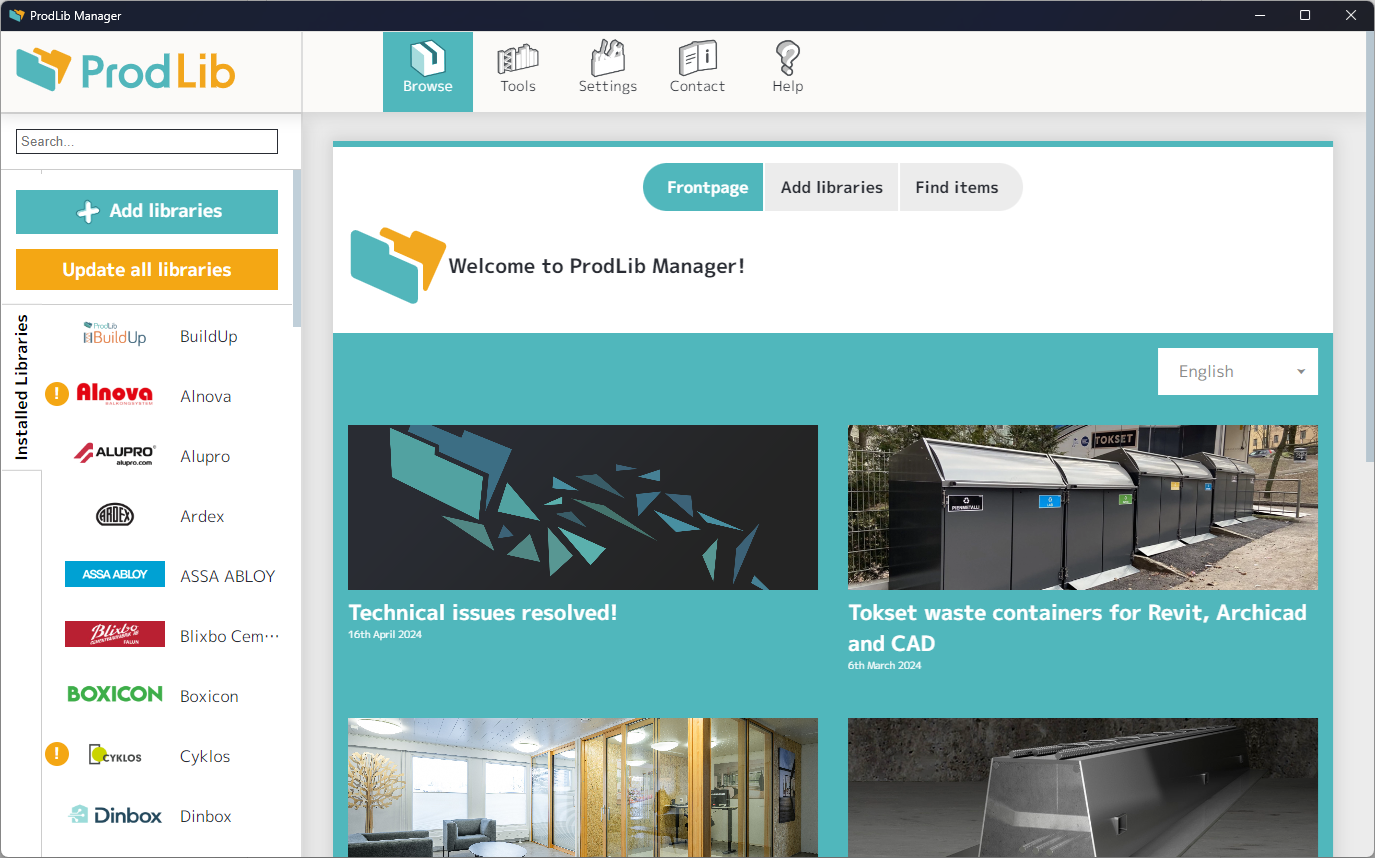
Task: Minimize the ProdLib Manager window
Action: [1258, 16]
